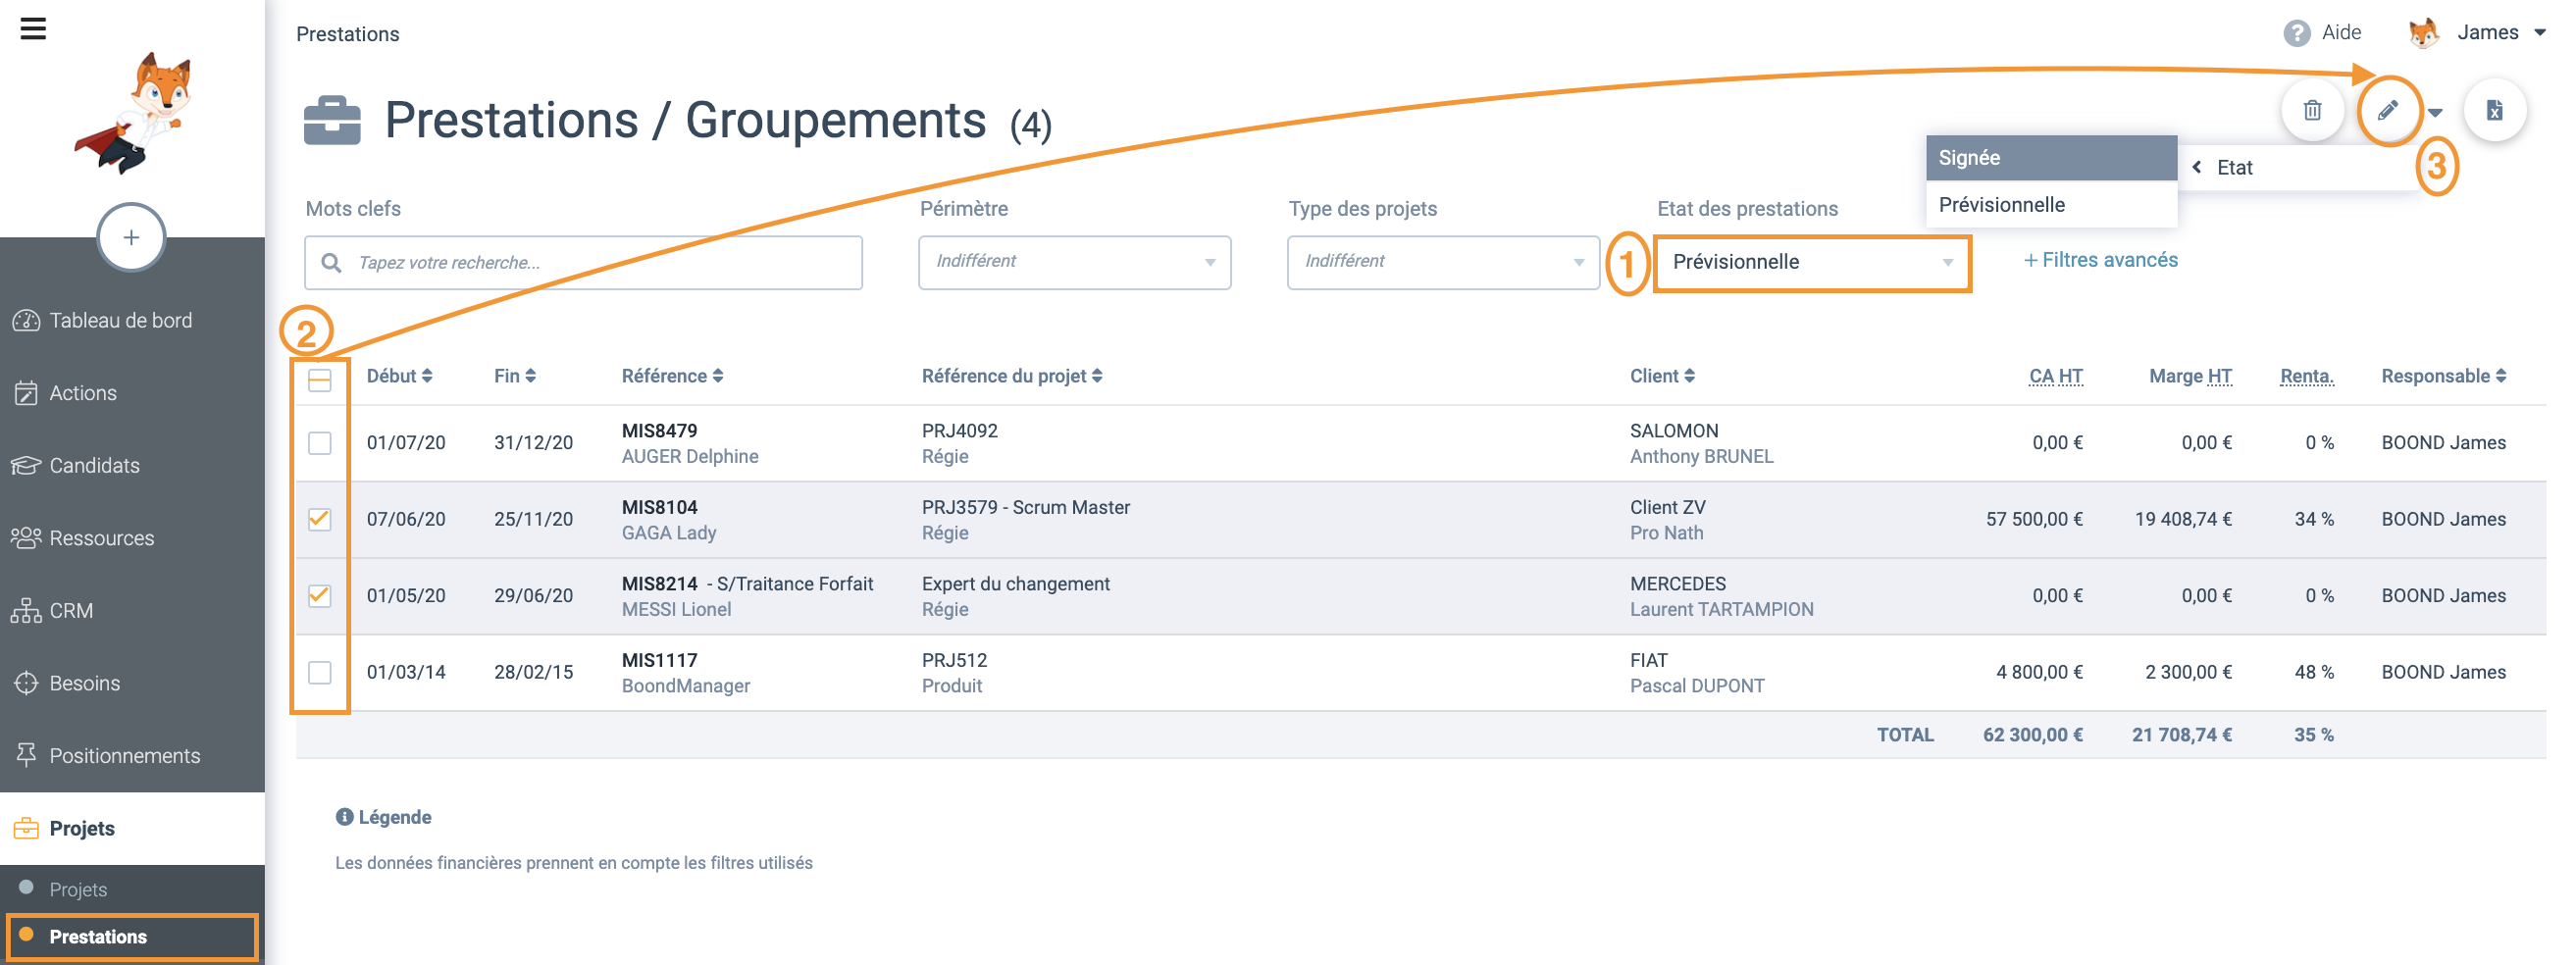Sort by the Responsable column header
Viewport: 2576px width, 965px height.
click(2443, 376)
